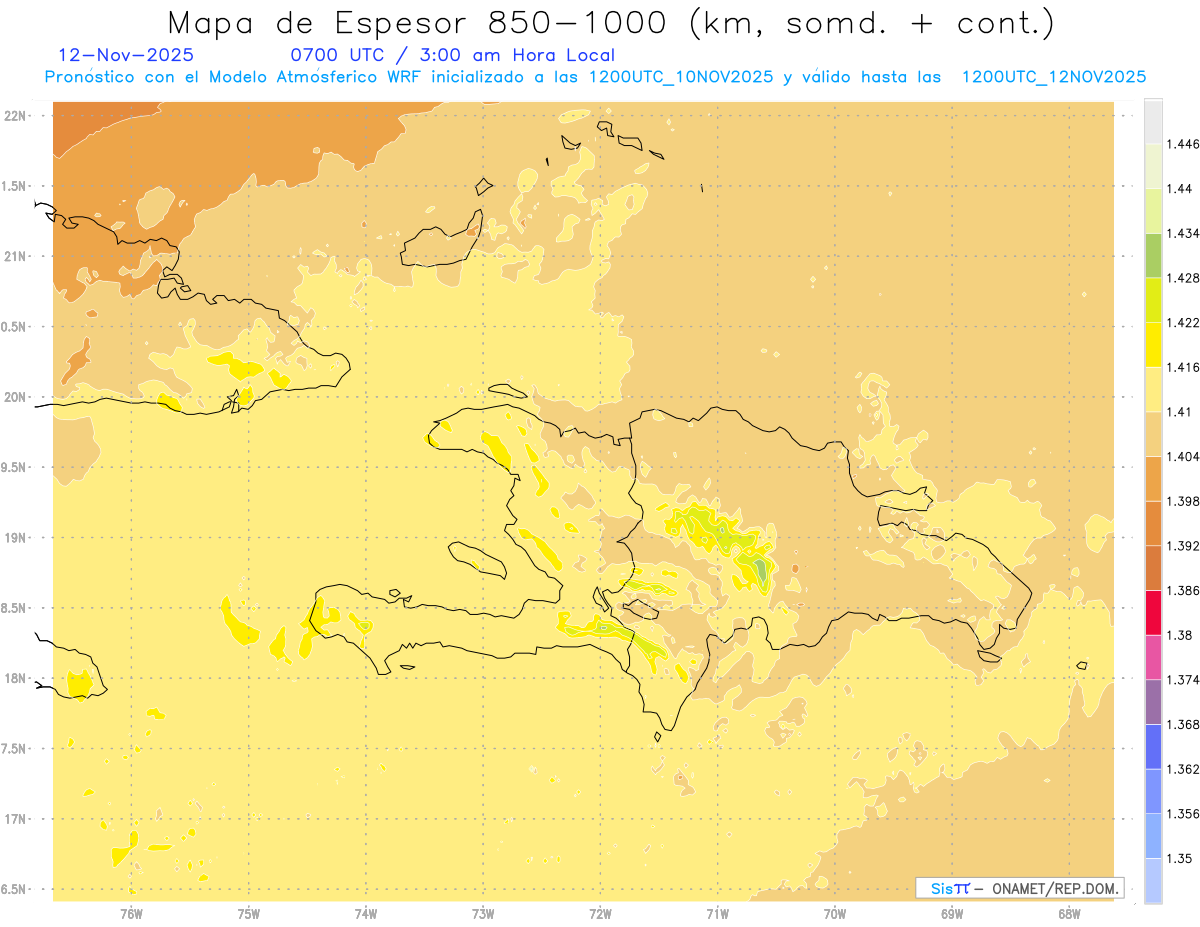
Task: Click the latitude label '20N'
Action: coord(16,397)
